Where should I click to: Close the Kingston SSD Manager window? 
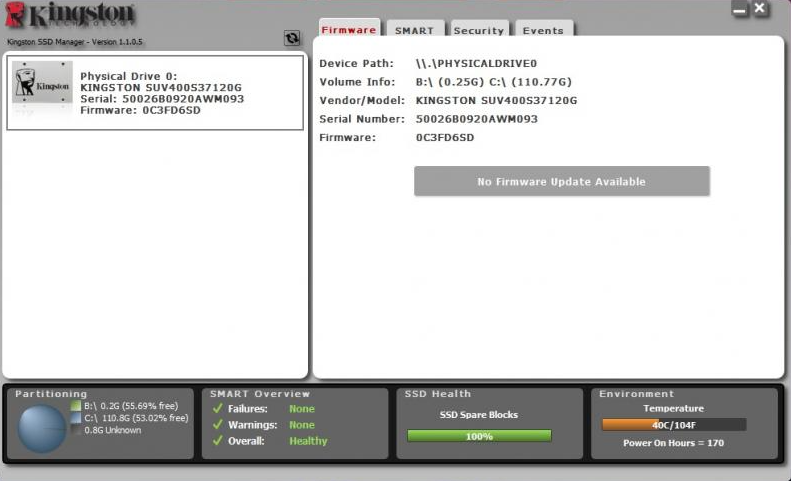point(760,9)
